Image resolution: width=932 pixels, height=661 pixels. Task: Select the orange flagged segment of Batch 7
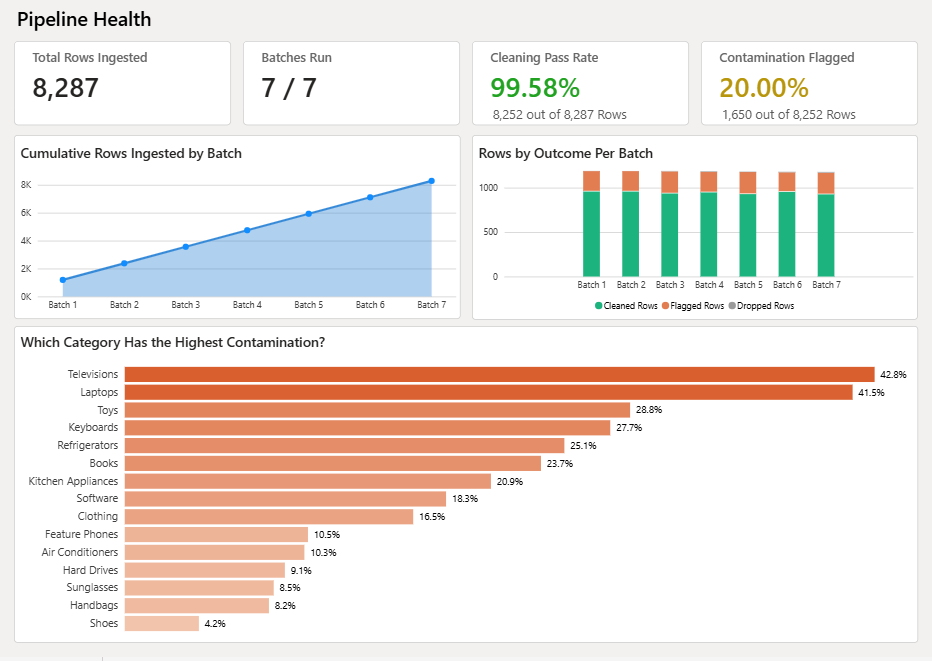tap(826, 184)
